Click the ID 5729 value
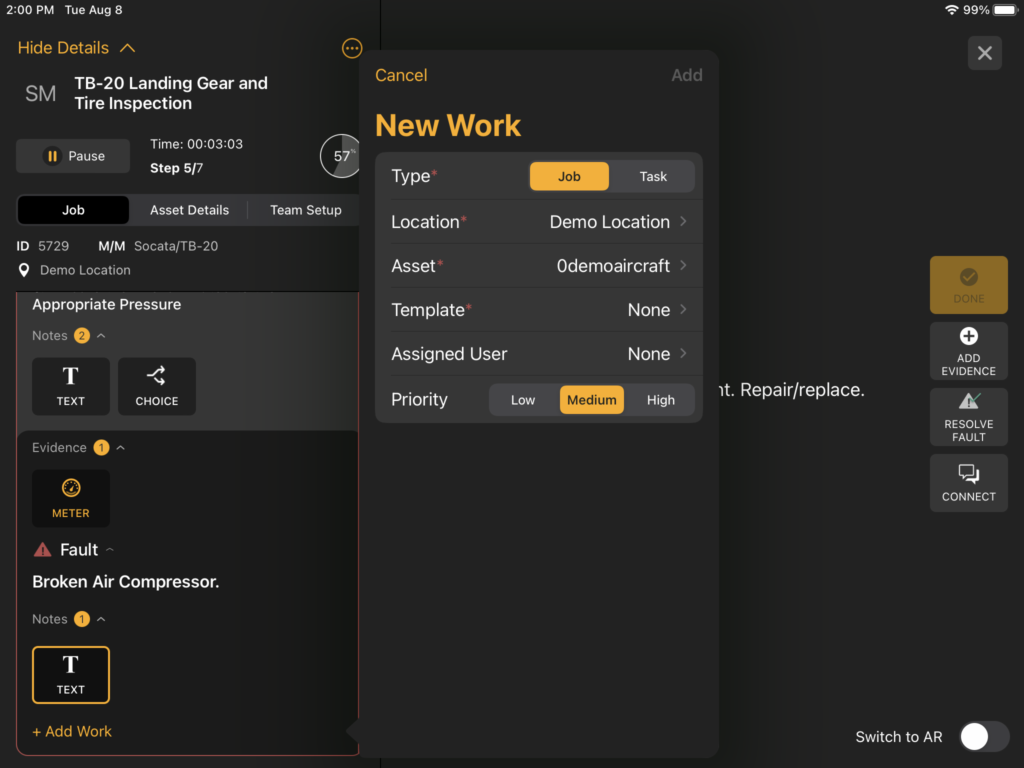Screen dimensions: 1024x768 pos(54,246)
